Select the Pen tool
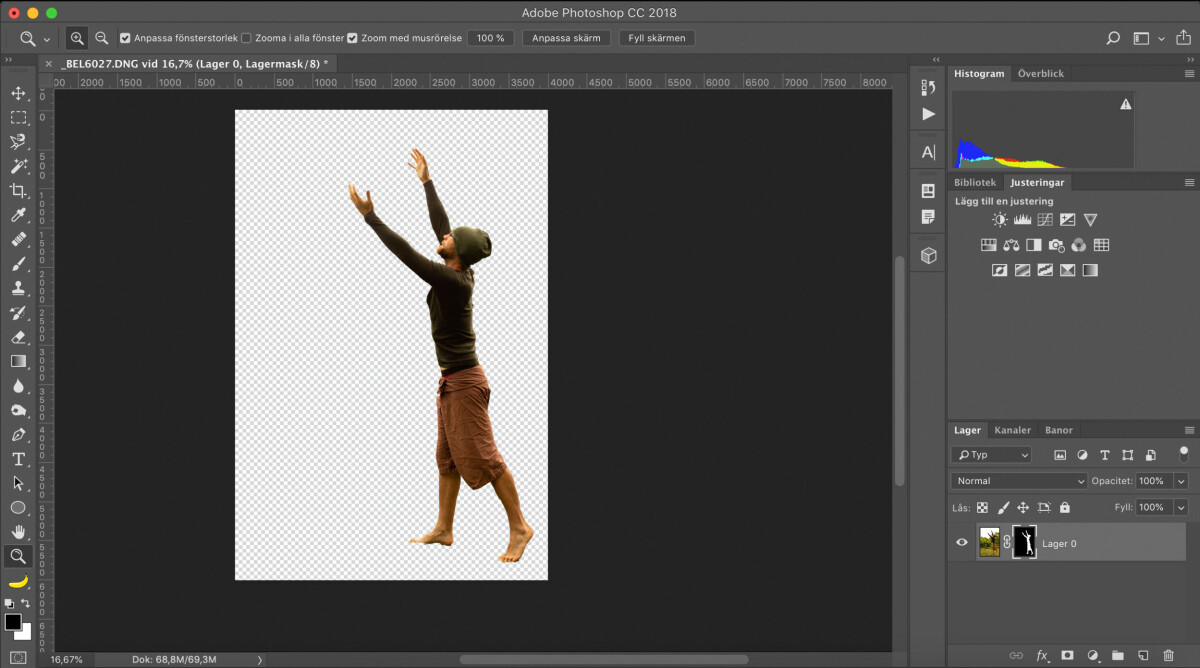This screenshot has width=1200, height=668. point(18,435)
